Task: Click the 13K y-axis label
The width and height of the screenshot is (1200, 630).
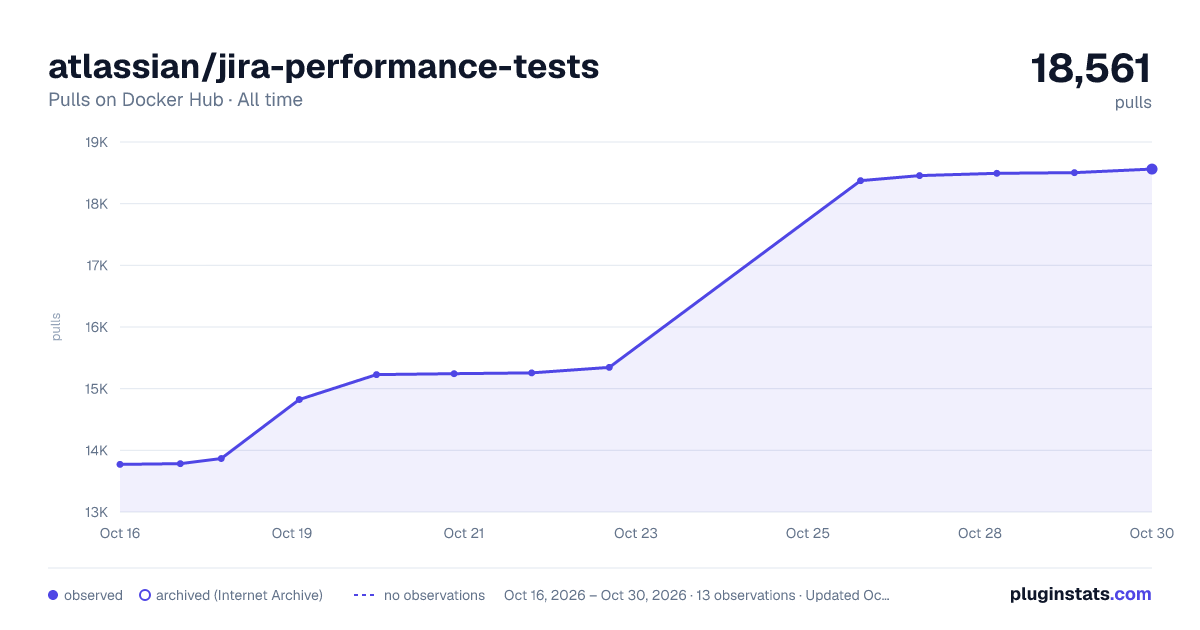Action: coord(97,512)
